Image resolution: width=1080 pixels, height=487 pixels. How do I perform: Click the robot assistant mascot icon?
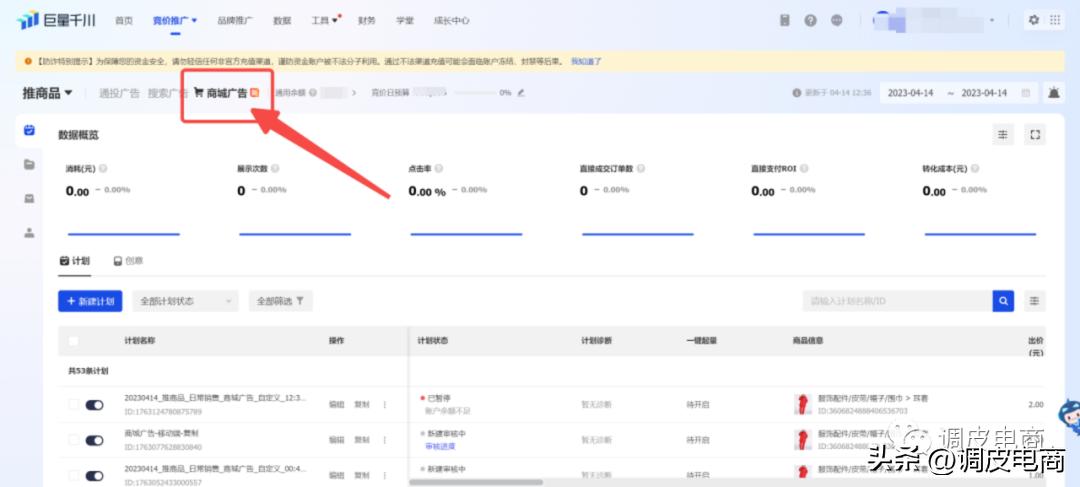pyautogui.click(x=1070, y=417)
